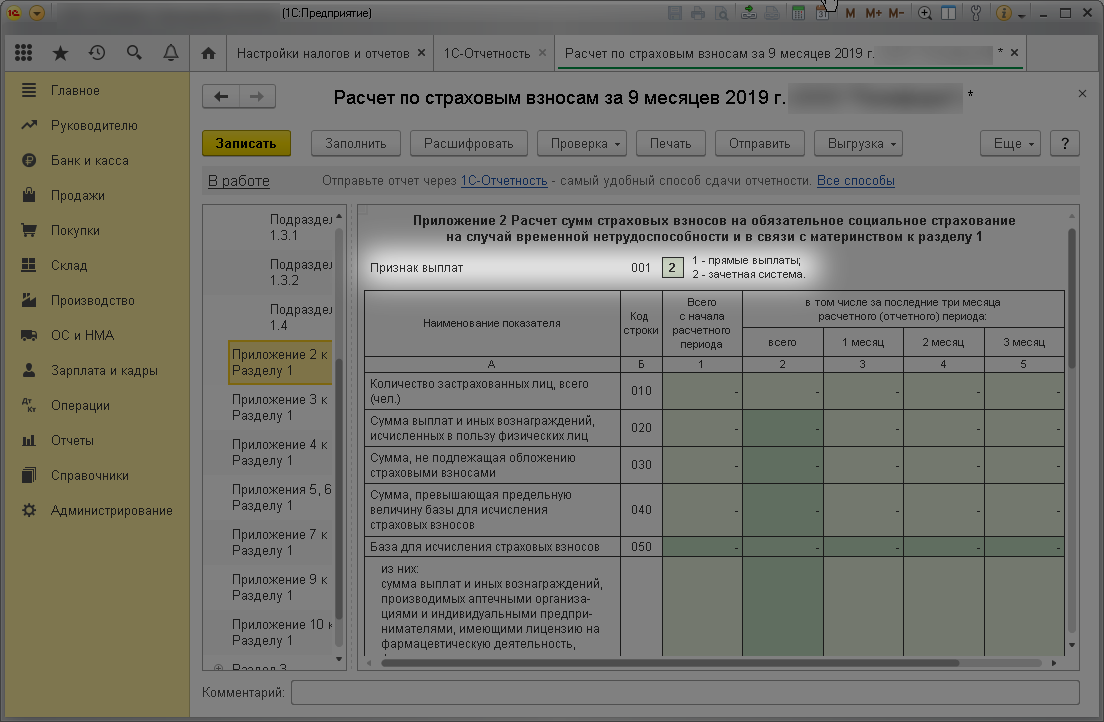Click the horizontal scrollbar of the report
The image size is (1104, 722).
[670, 663]
